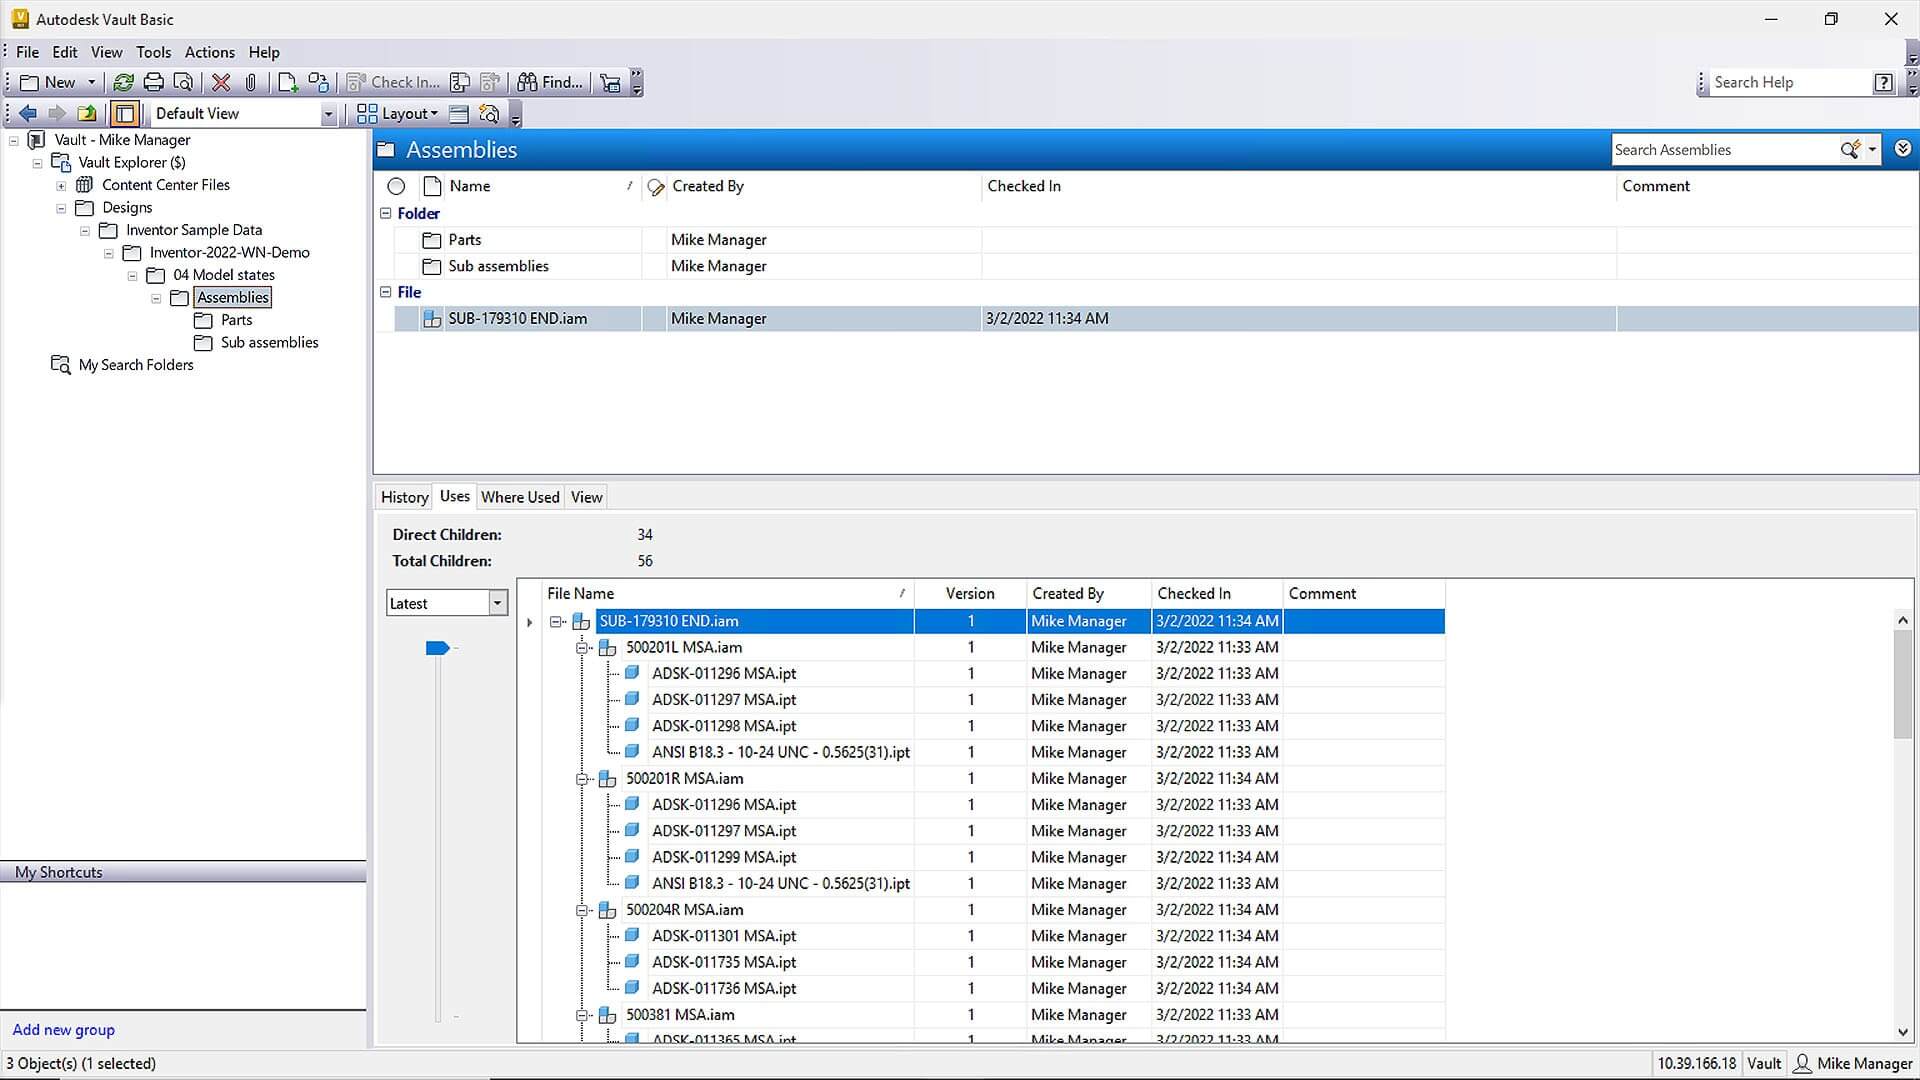Collapse the Designs tree node
The width and height of the screenshot is (1920, 1080).
click(61, 208)
